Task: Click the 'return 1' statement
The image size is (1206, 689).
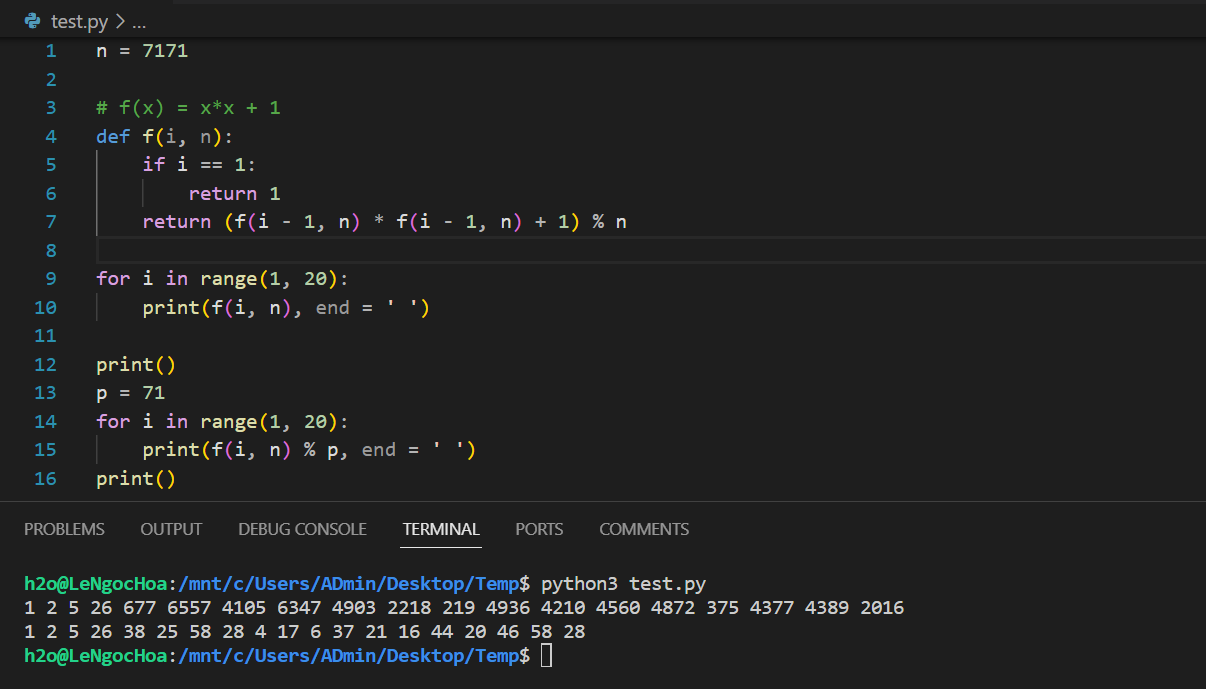Action: point(235,193)
